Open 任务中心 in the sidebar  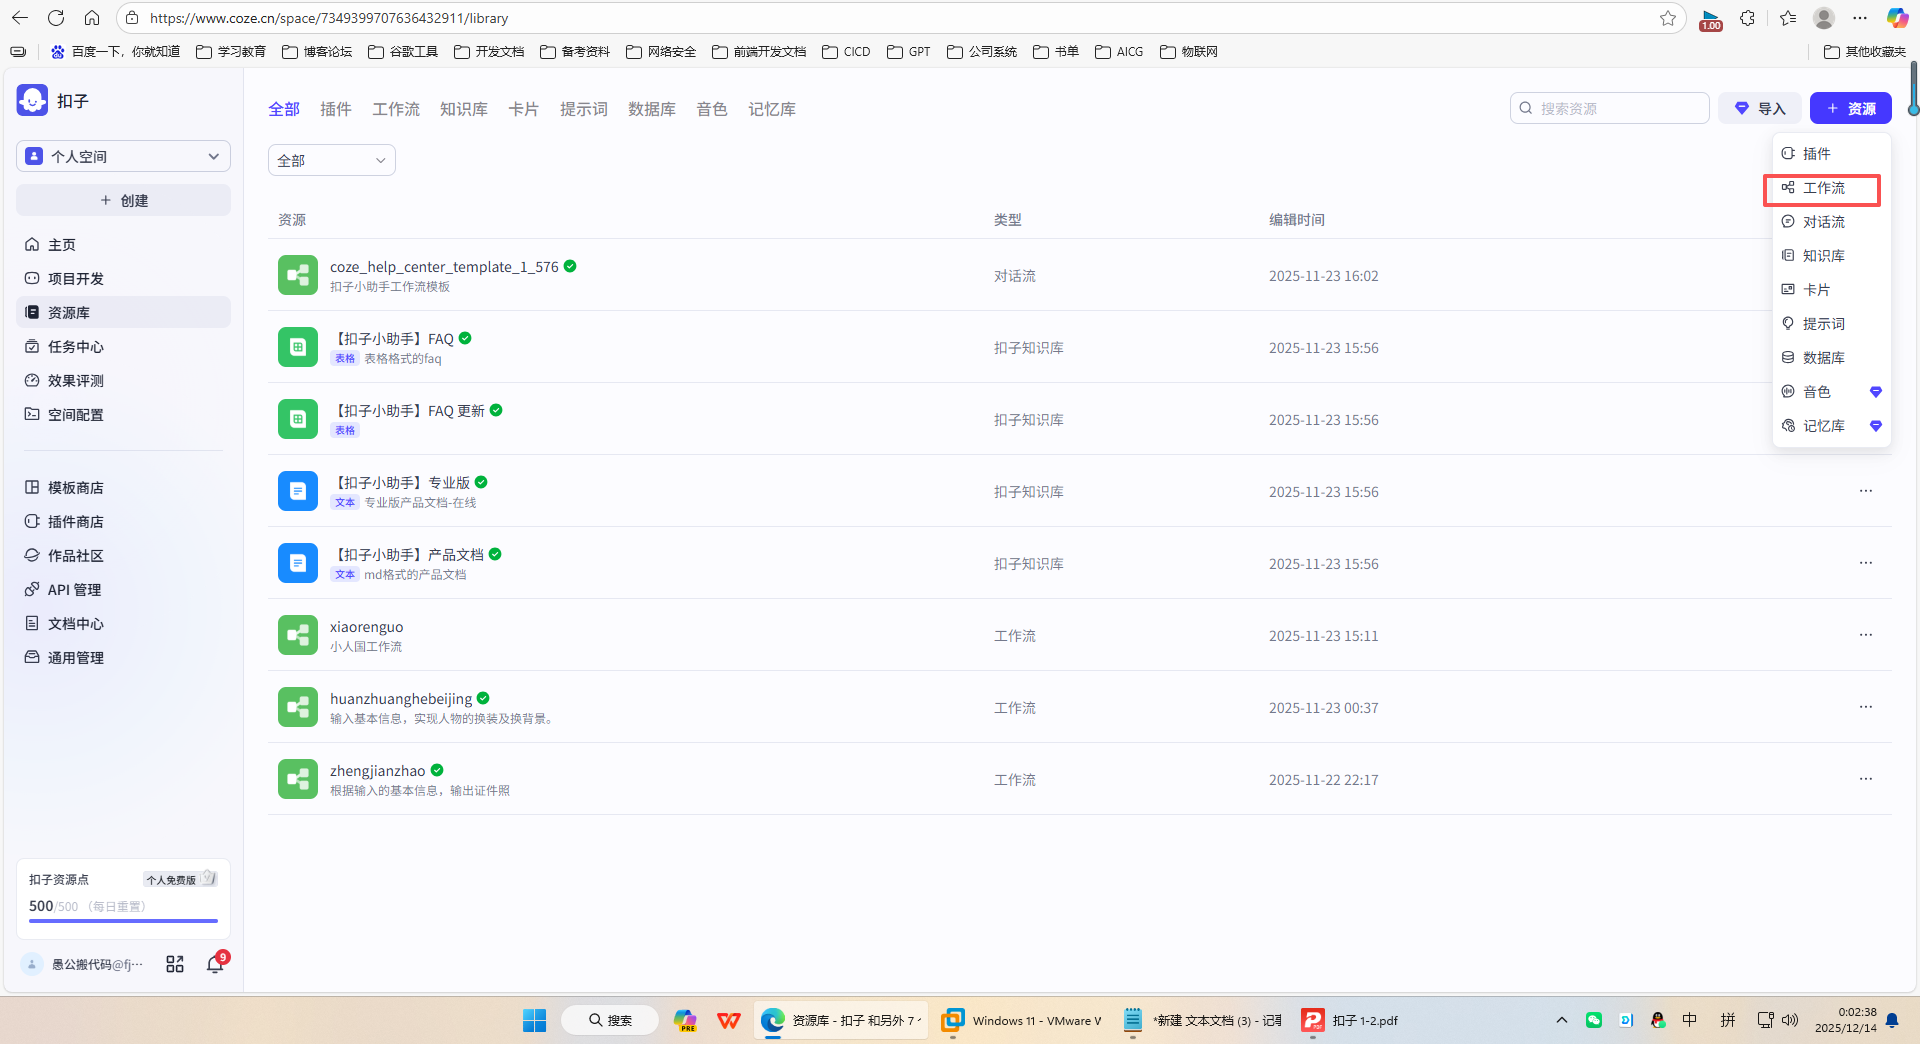(x=123, y=347)
